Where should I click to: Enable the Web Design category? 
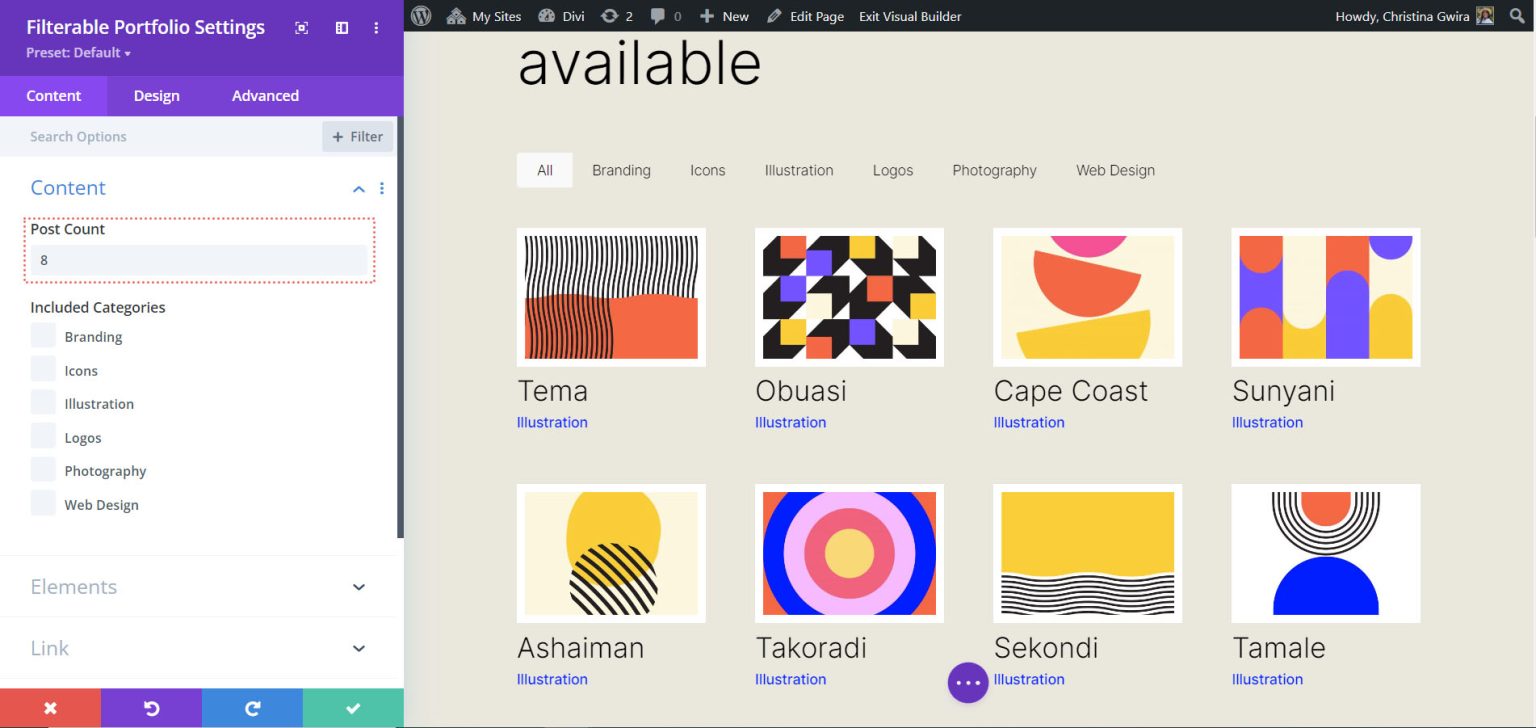[43, 504]
